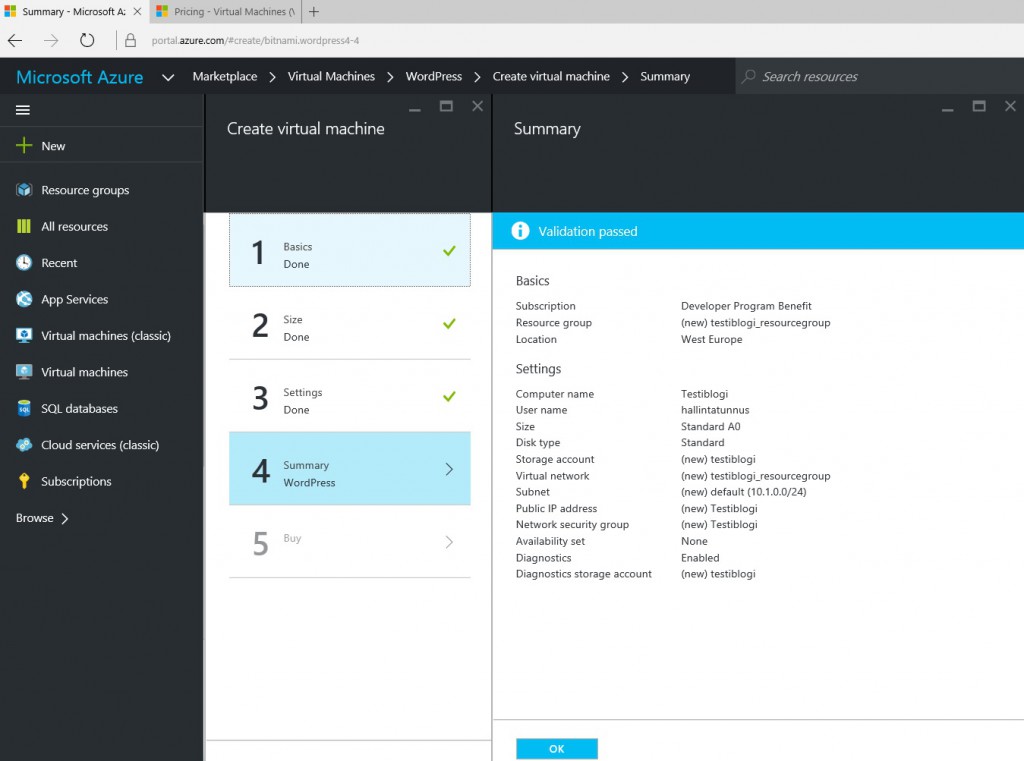This screenshot has width=1024, height=761.
Task: Click 'Enabled' diagnostics value
Action: coord(700,558)
